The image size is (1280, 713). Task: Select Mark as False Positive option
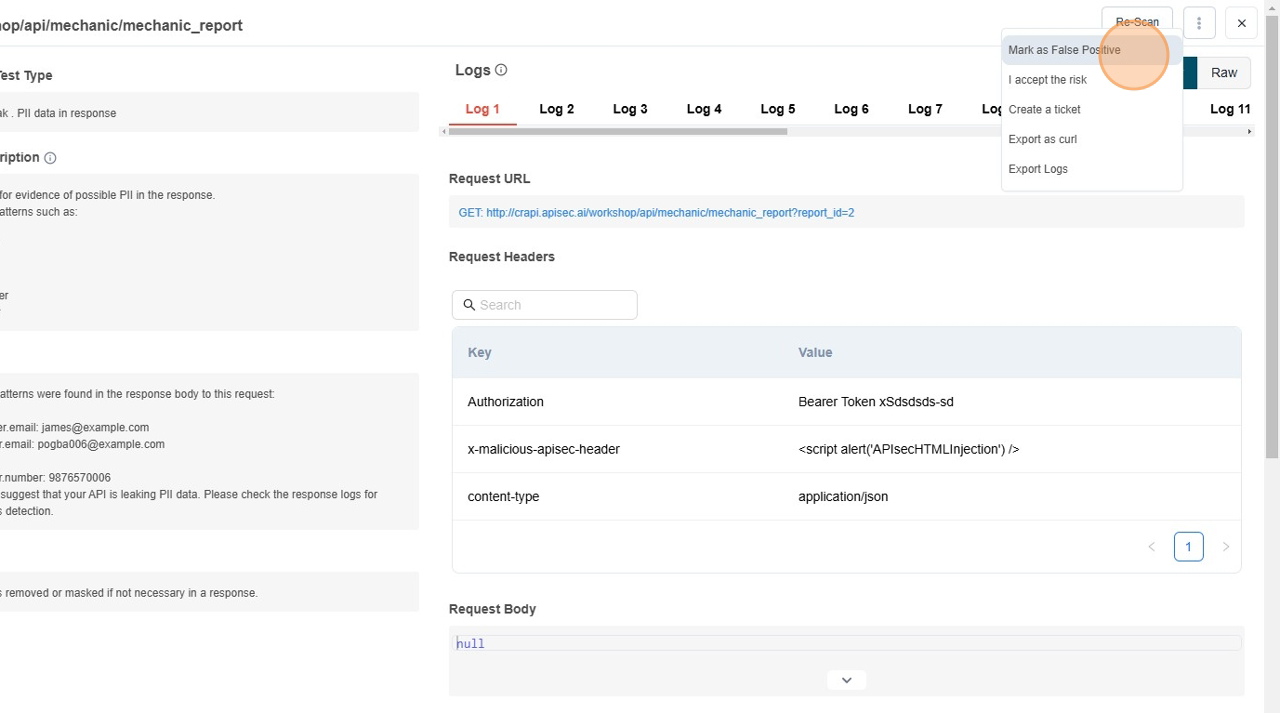tap(1064, 50)
